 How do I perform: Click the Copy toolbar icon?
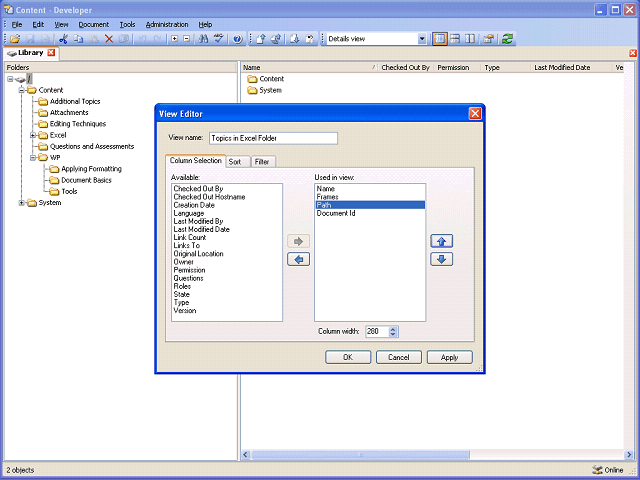coord(78,39)
